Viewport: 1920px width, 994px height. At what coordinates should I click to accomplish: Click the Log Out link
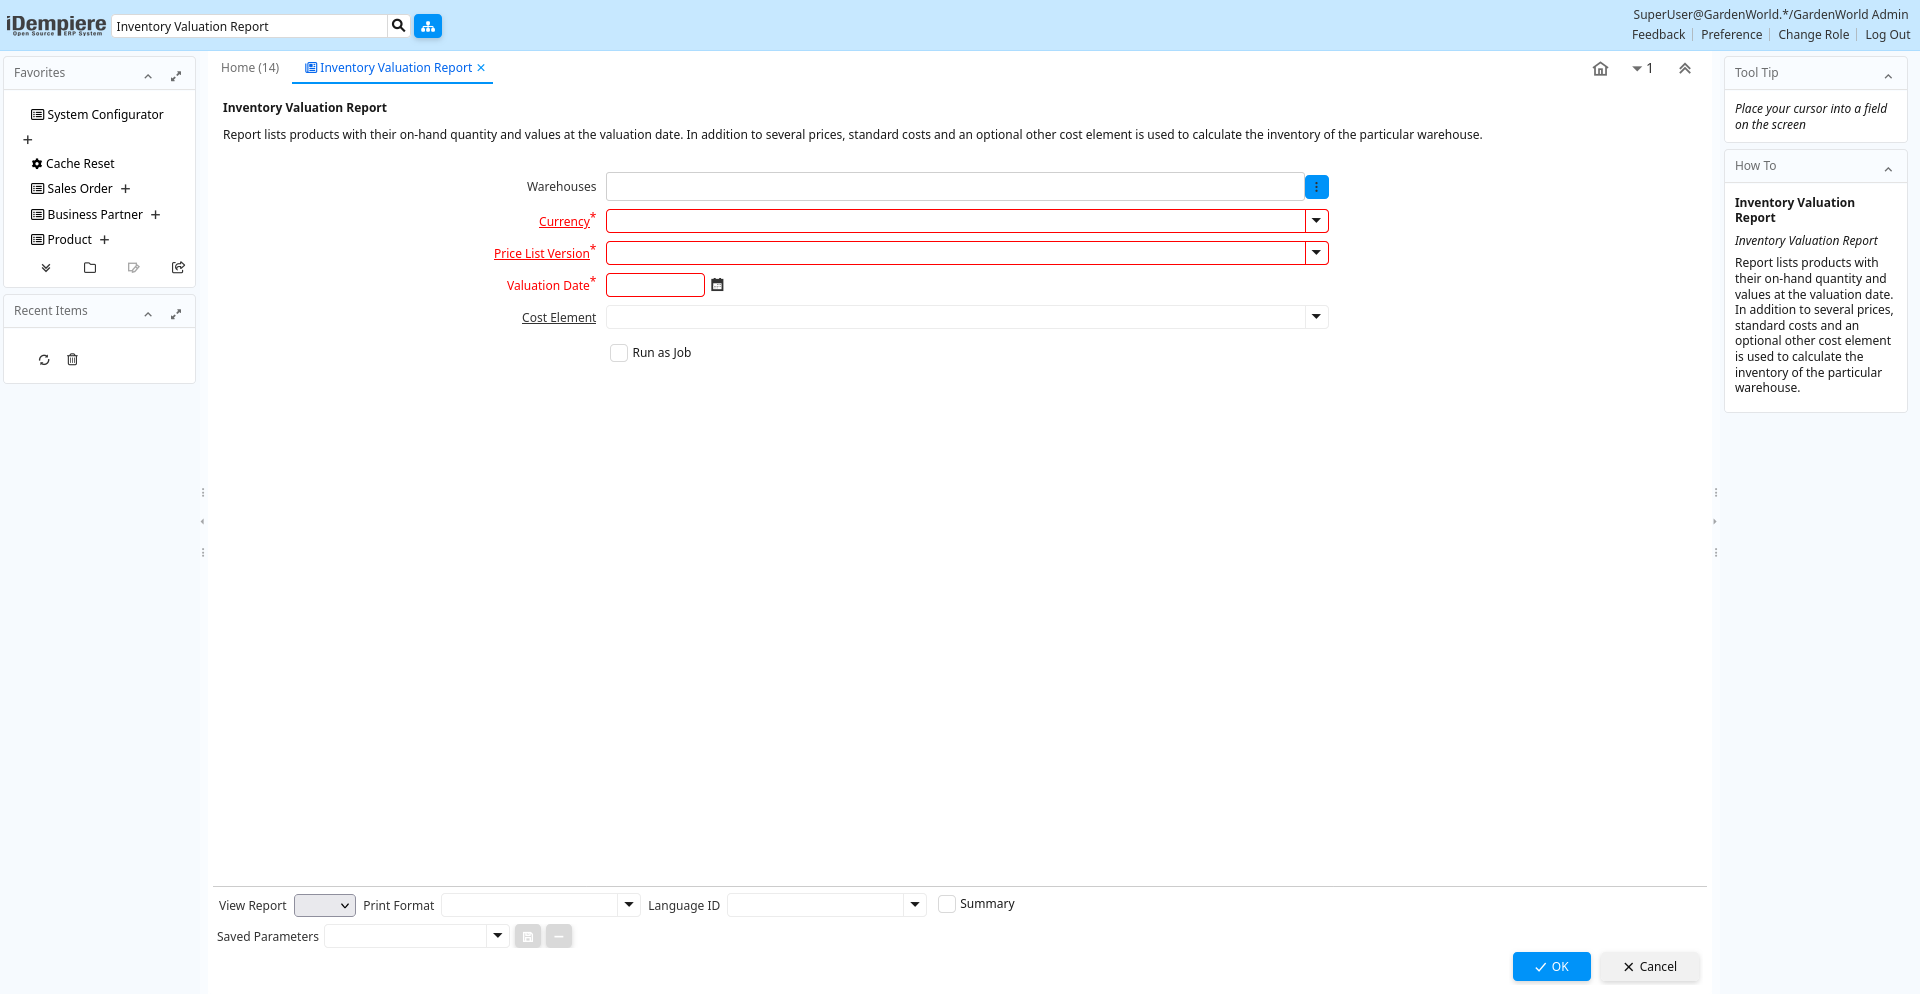[1887, 35]
